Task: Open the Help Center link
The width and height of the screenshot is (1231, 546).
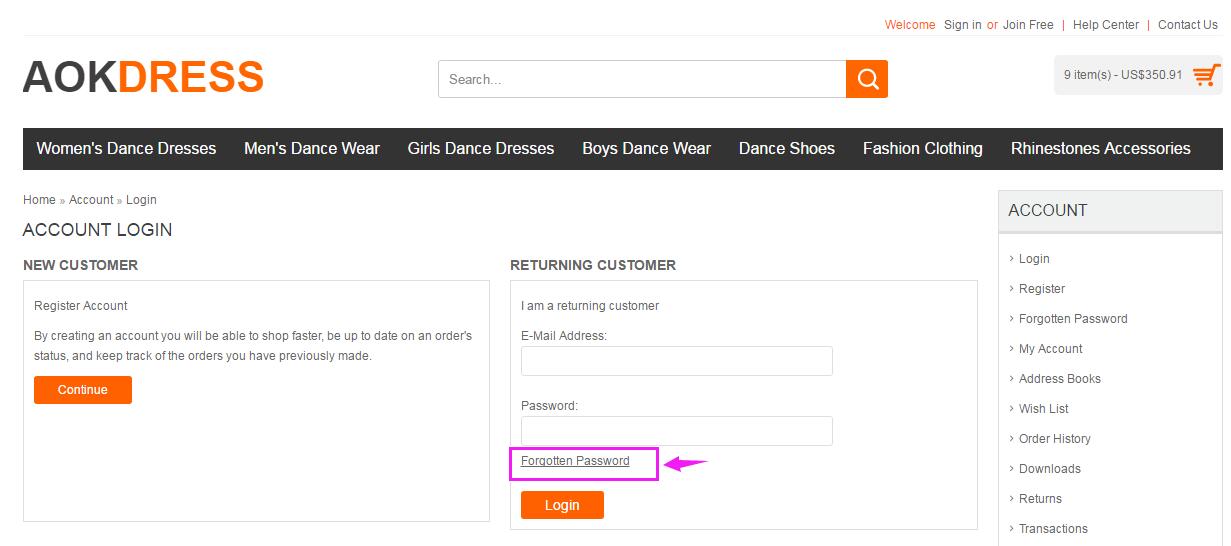Action: tap(1106, 25)
